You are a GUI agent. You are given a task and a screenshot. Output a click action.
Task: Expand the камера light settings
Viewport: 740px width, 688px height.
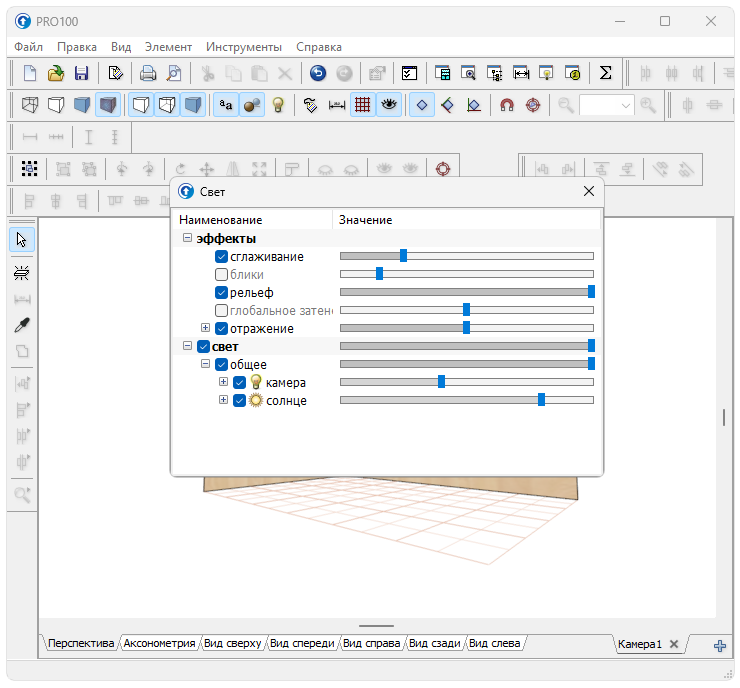223,382
